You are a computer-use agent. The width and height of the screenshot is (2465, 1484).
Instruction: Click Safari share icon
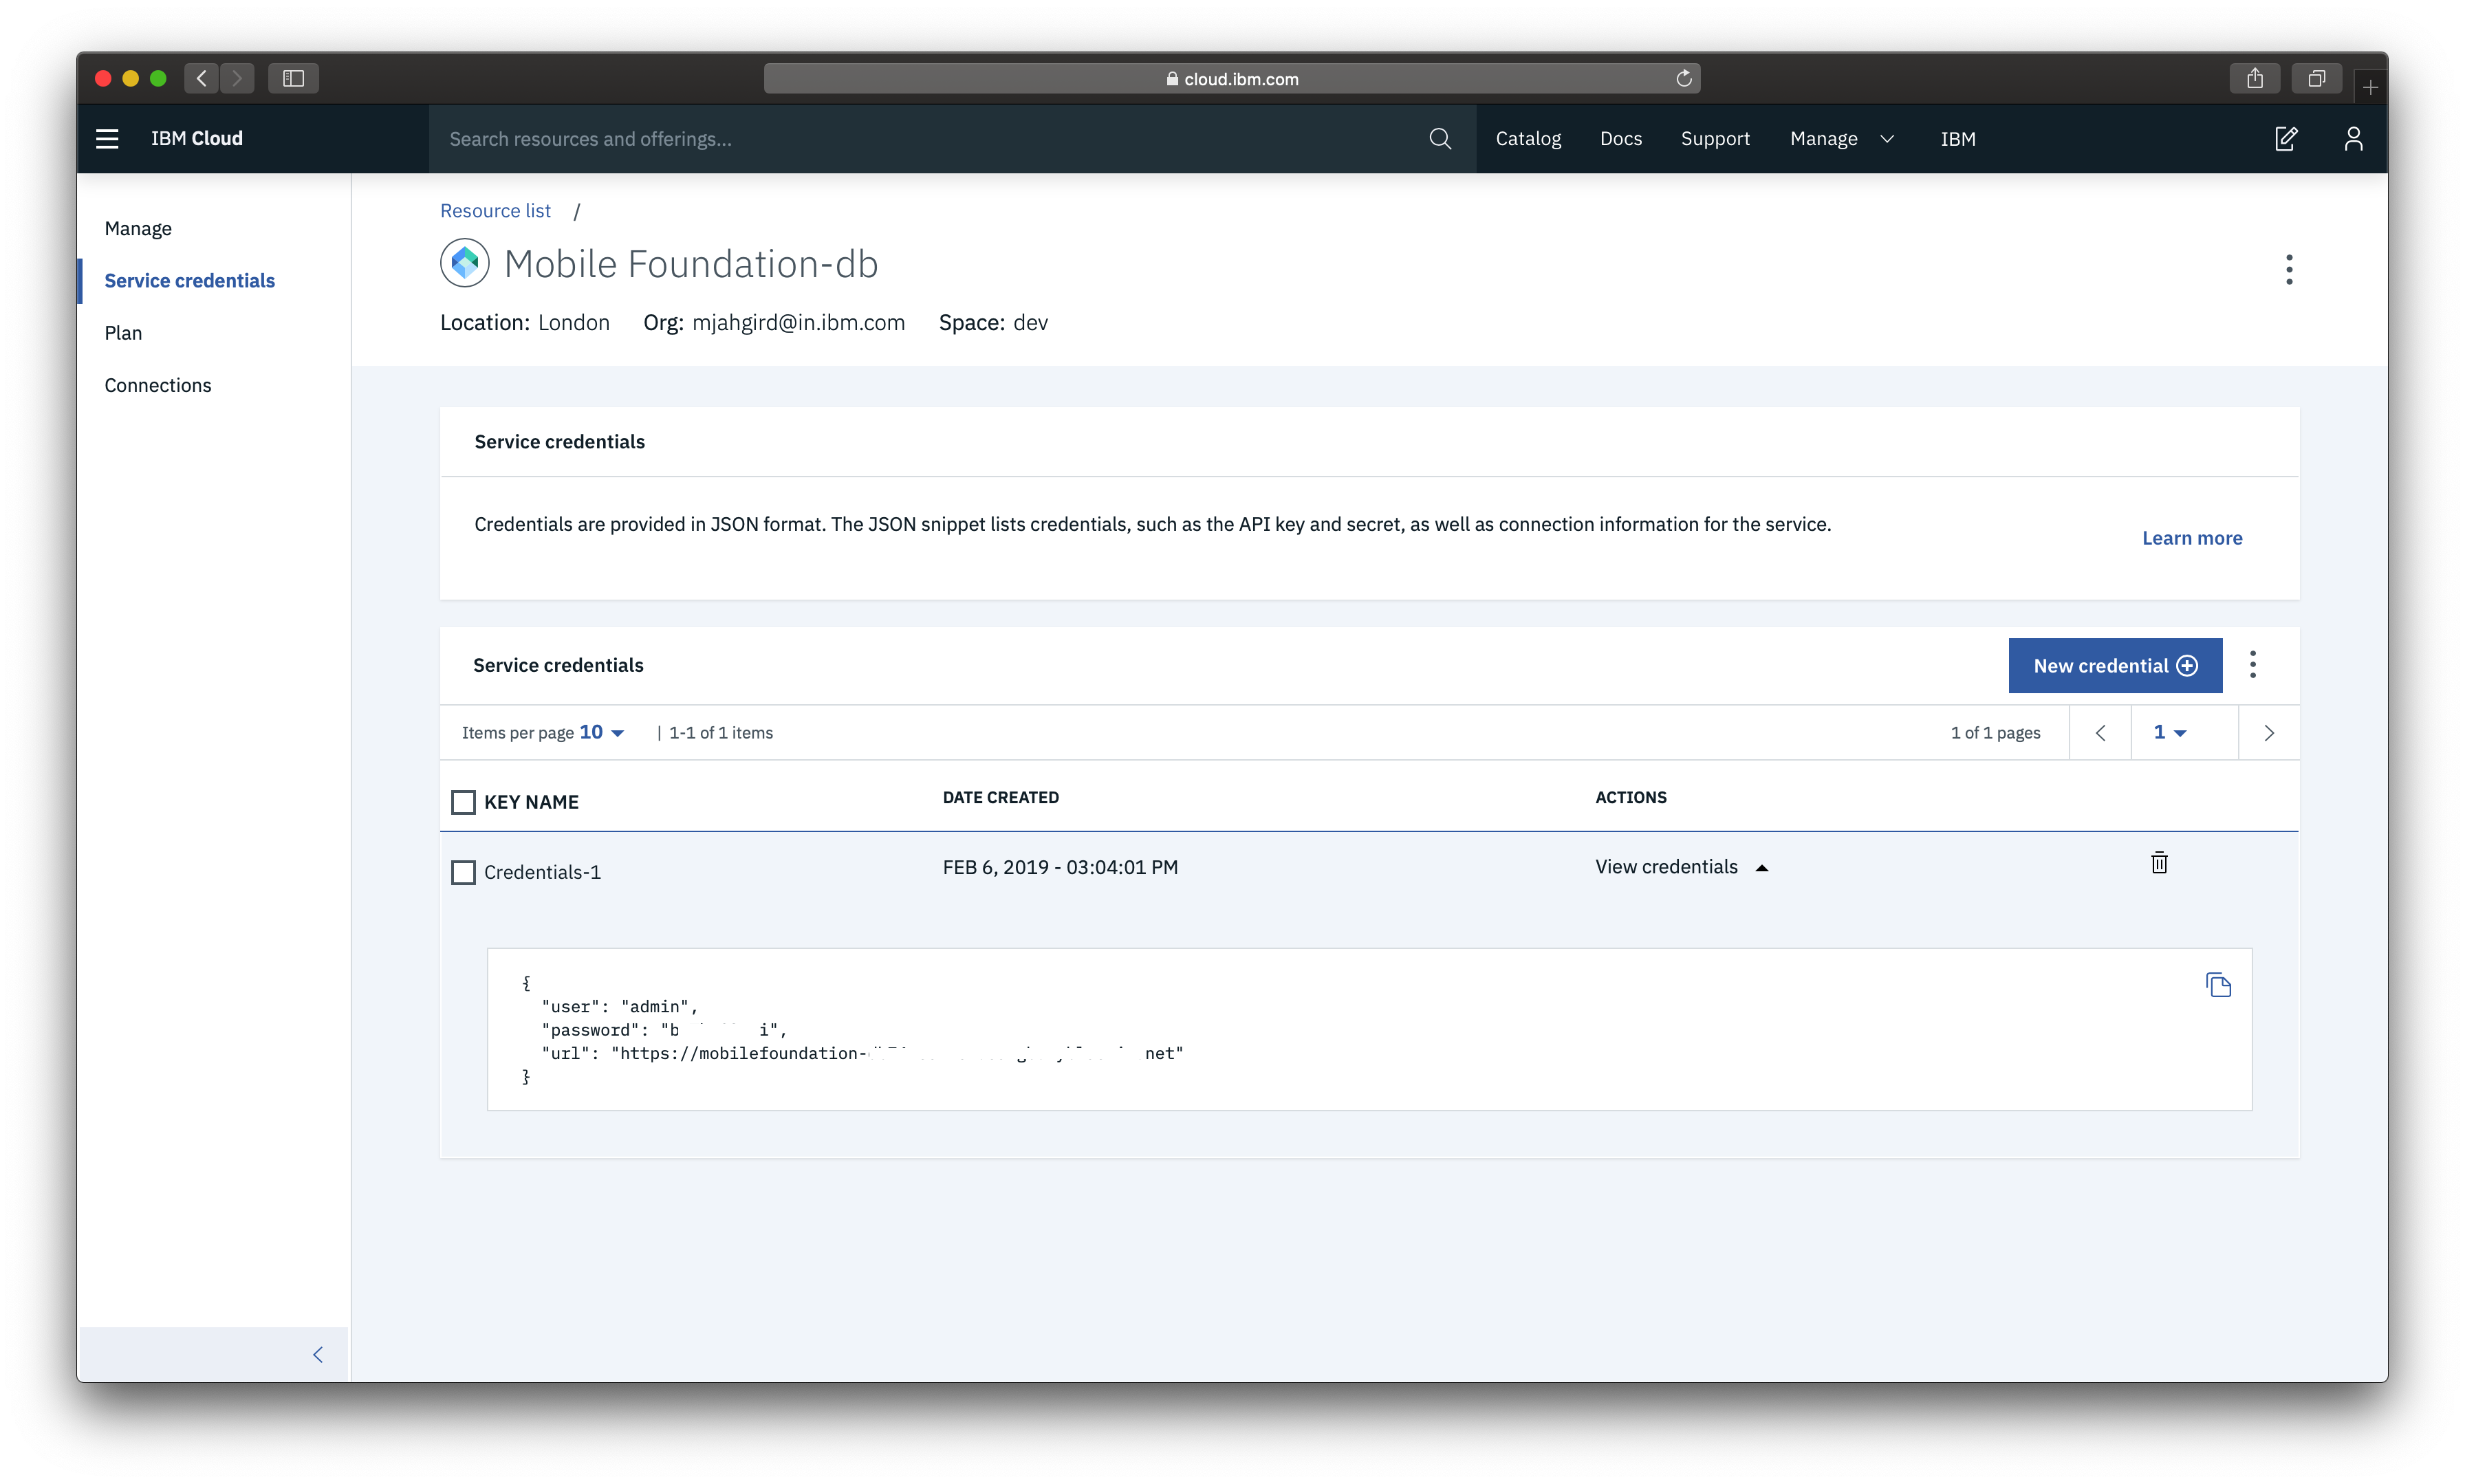[x=2254, y=78]
